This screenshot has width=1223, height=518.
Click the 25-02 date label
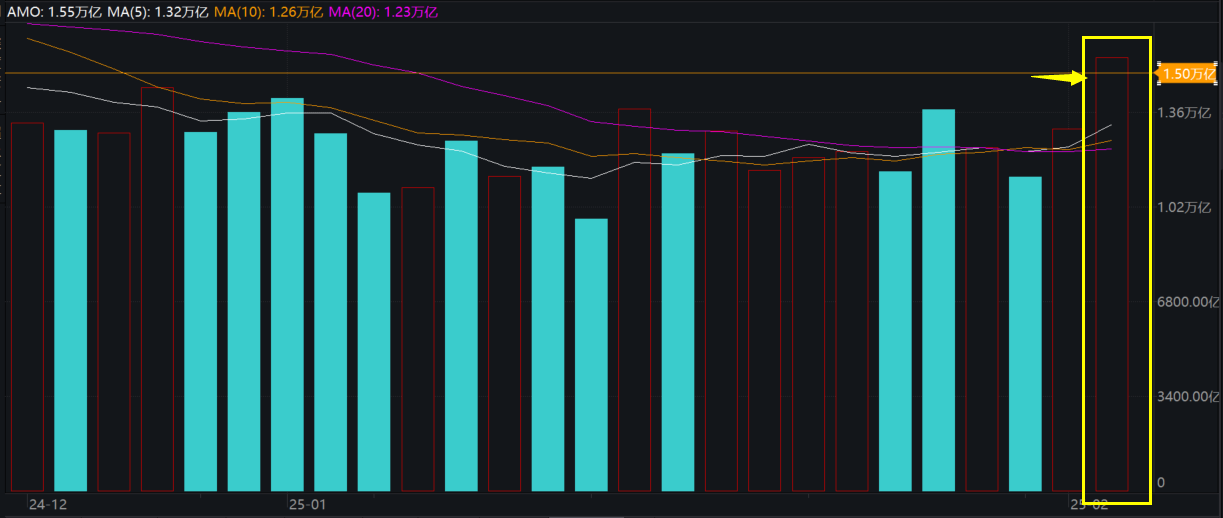click(1090, 504)
